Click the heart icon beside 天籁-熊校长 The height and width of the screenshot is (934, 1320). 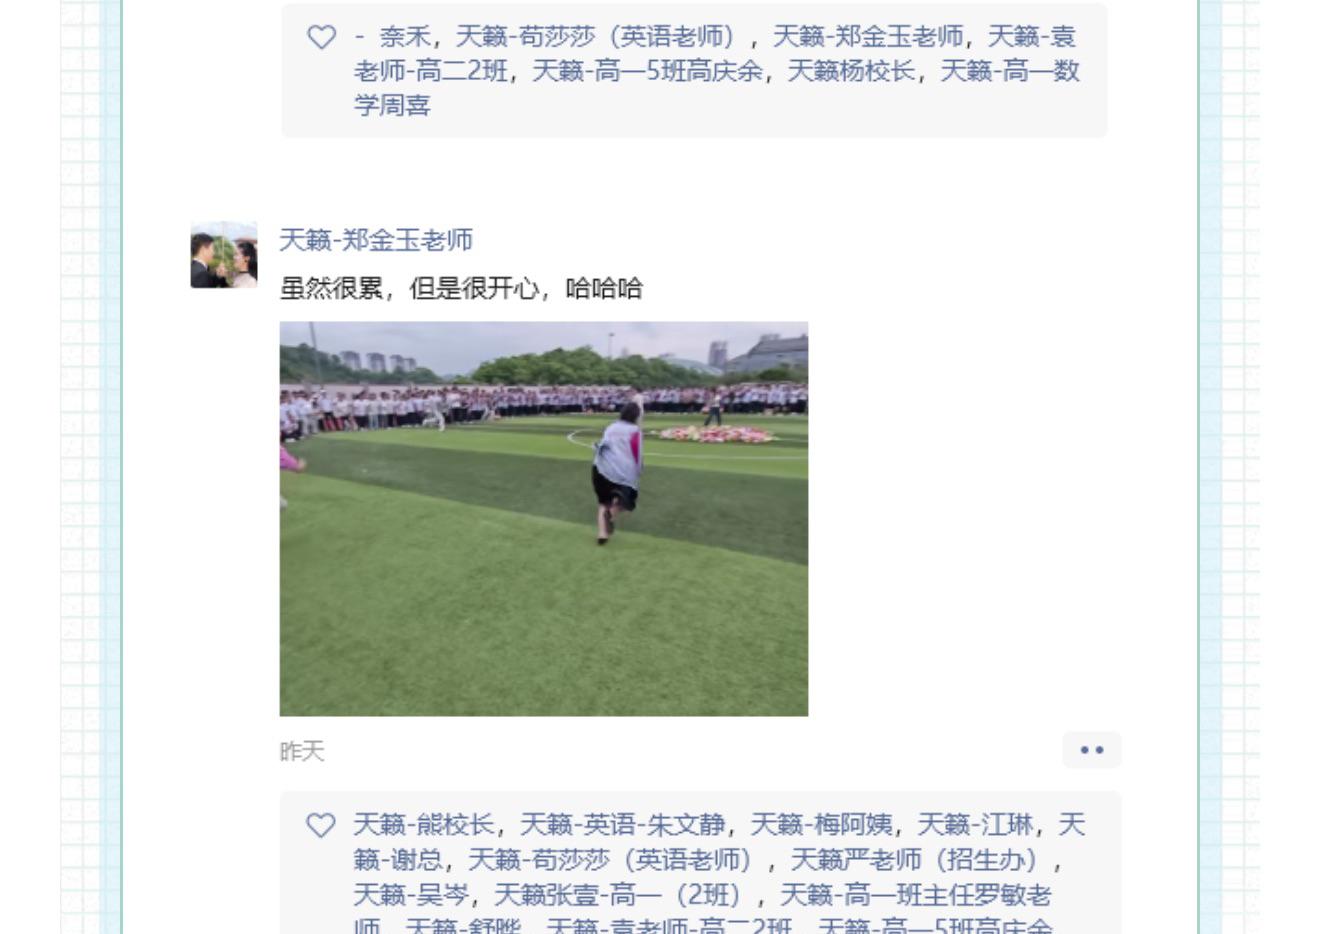point(321,825)
